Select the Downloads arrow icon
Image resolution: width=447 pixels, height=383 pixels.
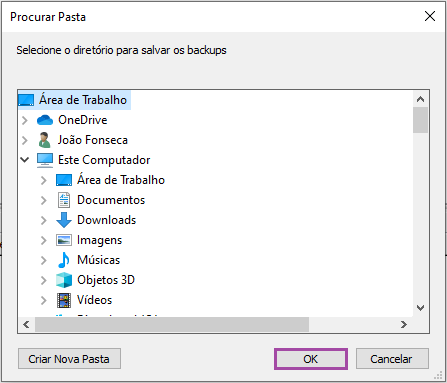[64, 220]
